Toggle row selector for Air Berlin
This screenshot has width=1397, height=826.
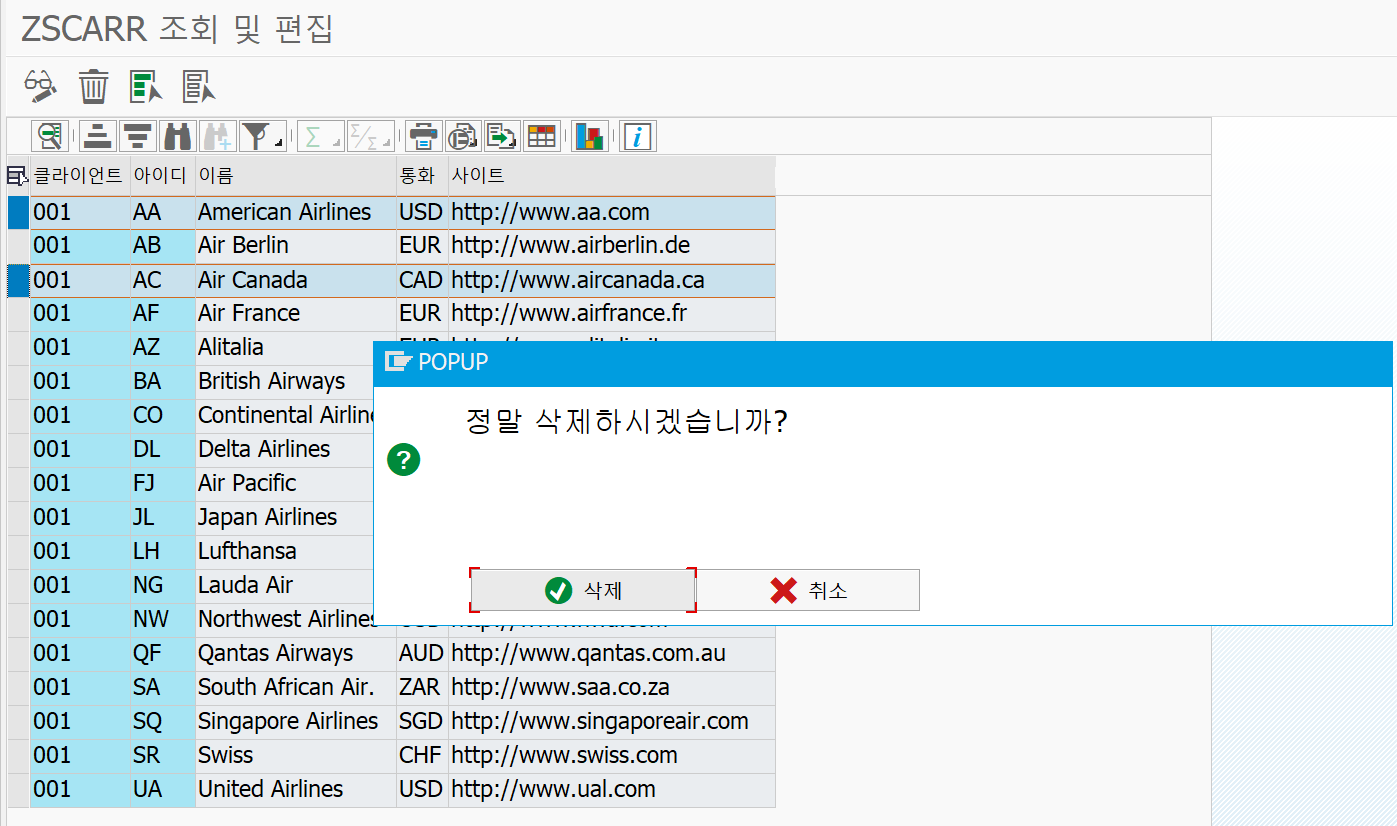(18, 246)
